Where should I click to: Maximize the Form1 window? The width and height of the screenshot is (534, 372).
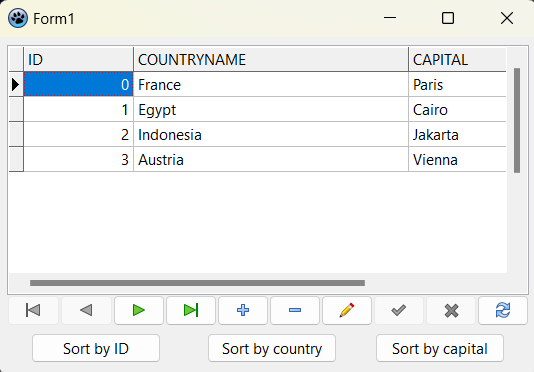pyautogui.click(x=448, y=18)
